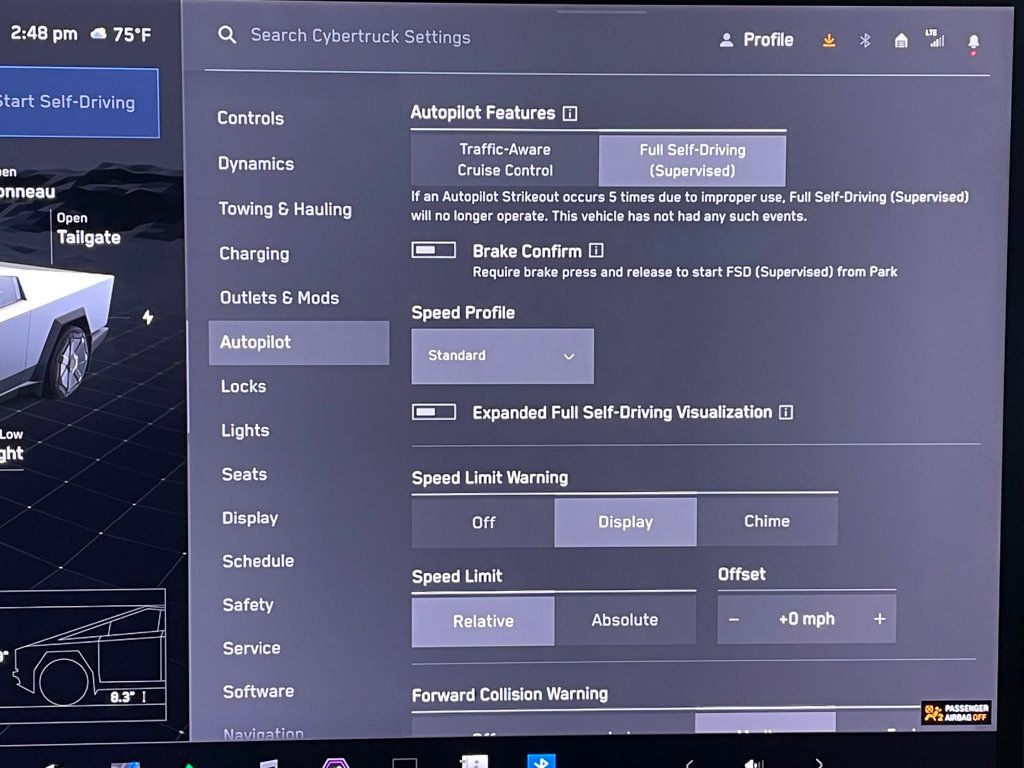The height and width of the screenshot is (768, 1024).
Task: Click the Forward Collision Warning heading
Action: pyautogui.click(x=510, y=694)
